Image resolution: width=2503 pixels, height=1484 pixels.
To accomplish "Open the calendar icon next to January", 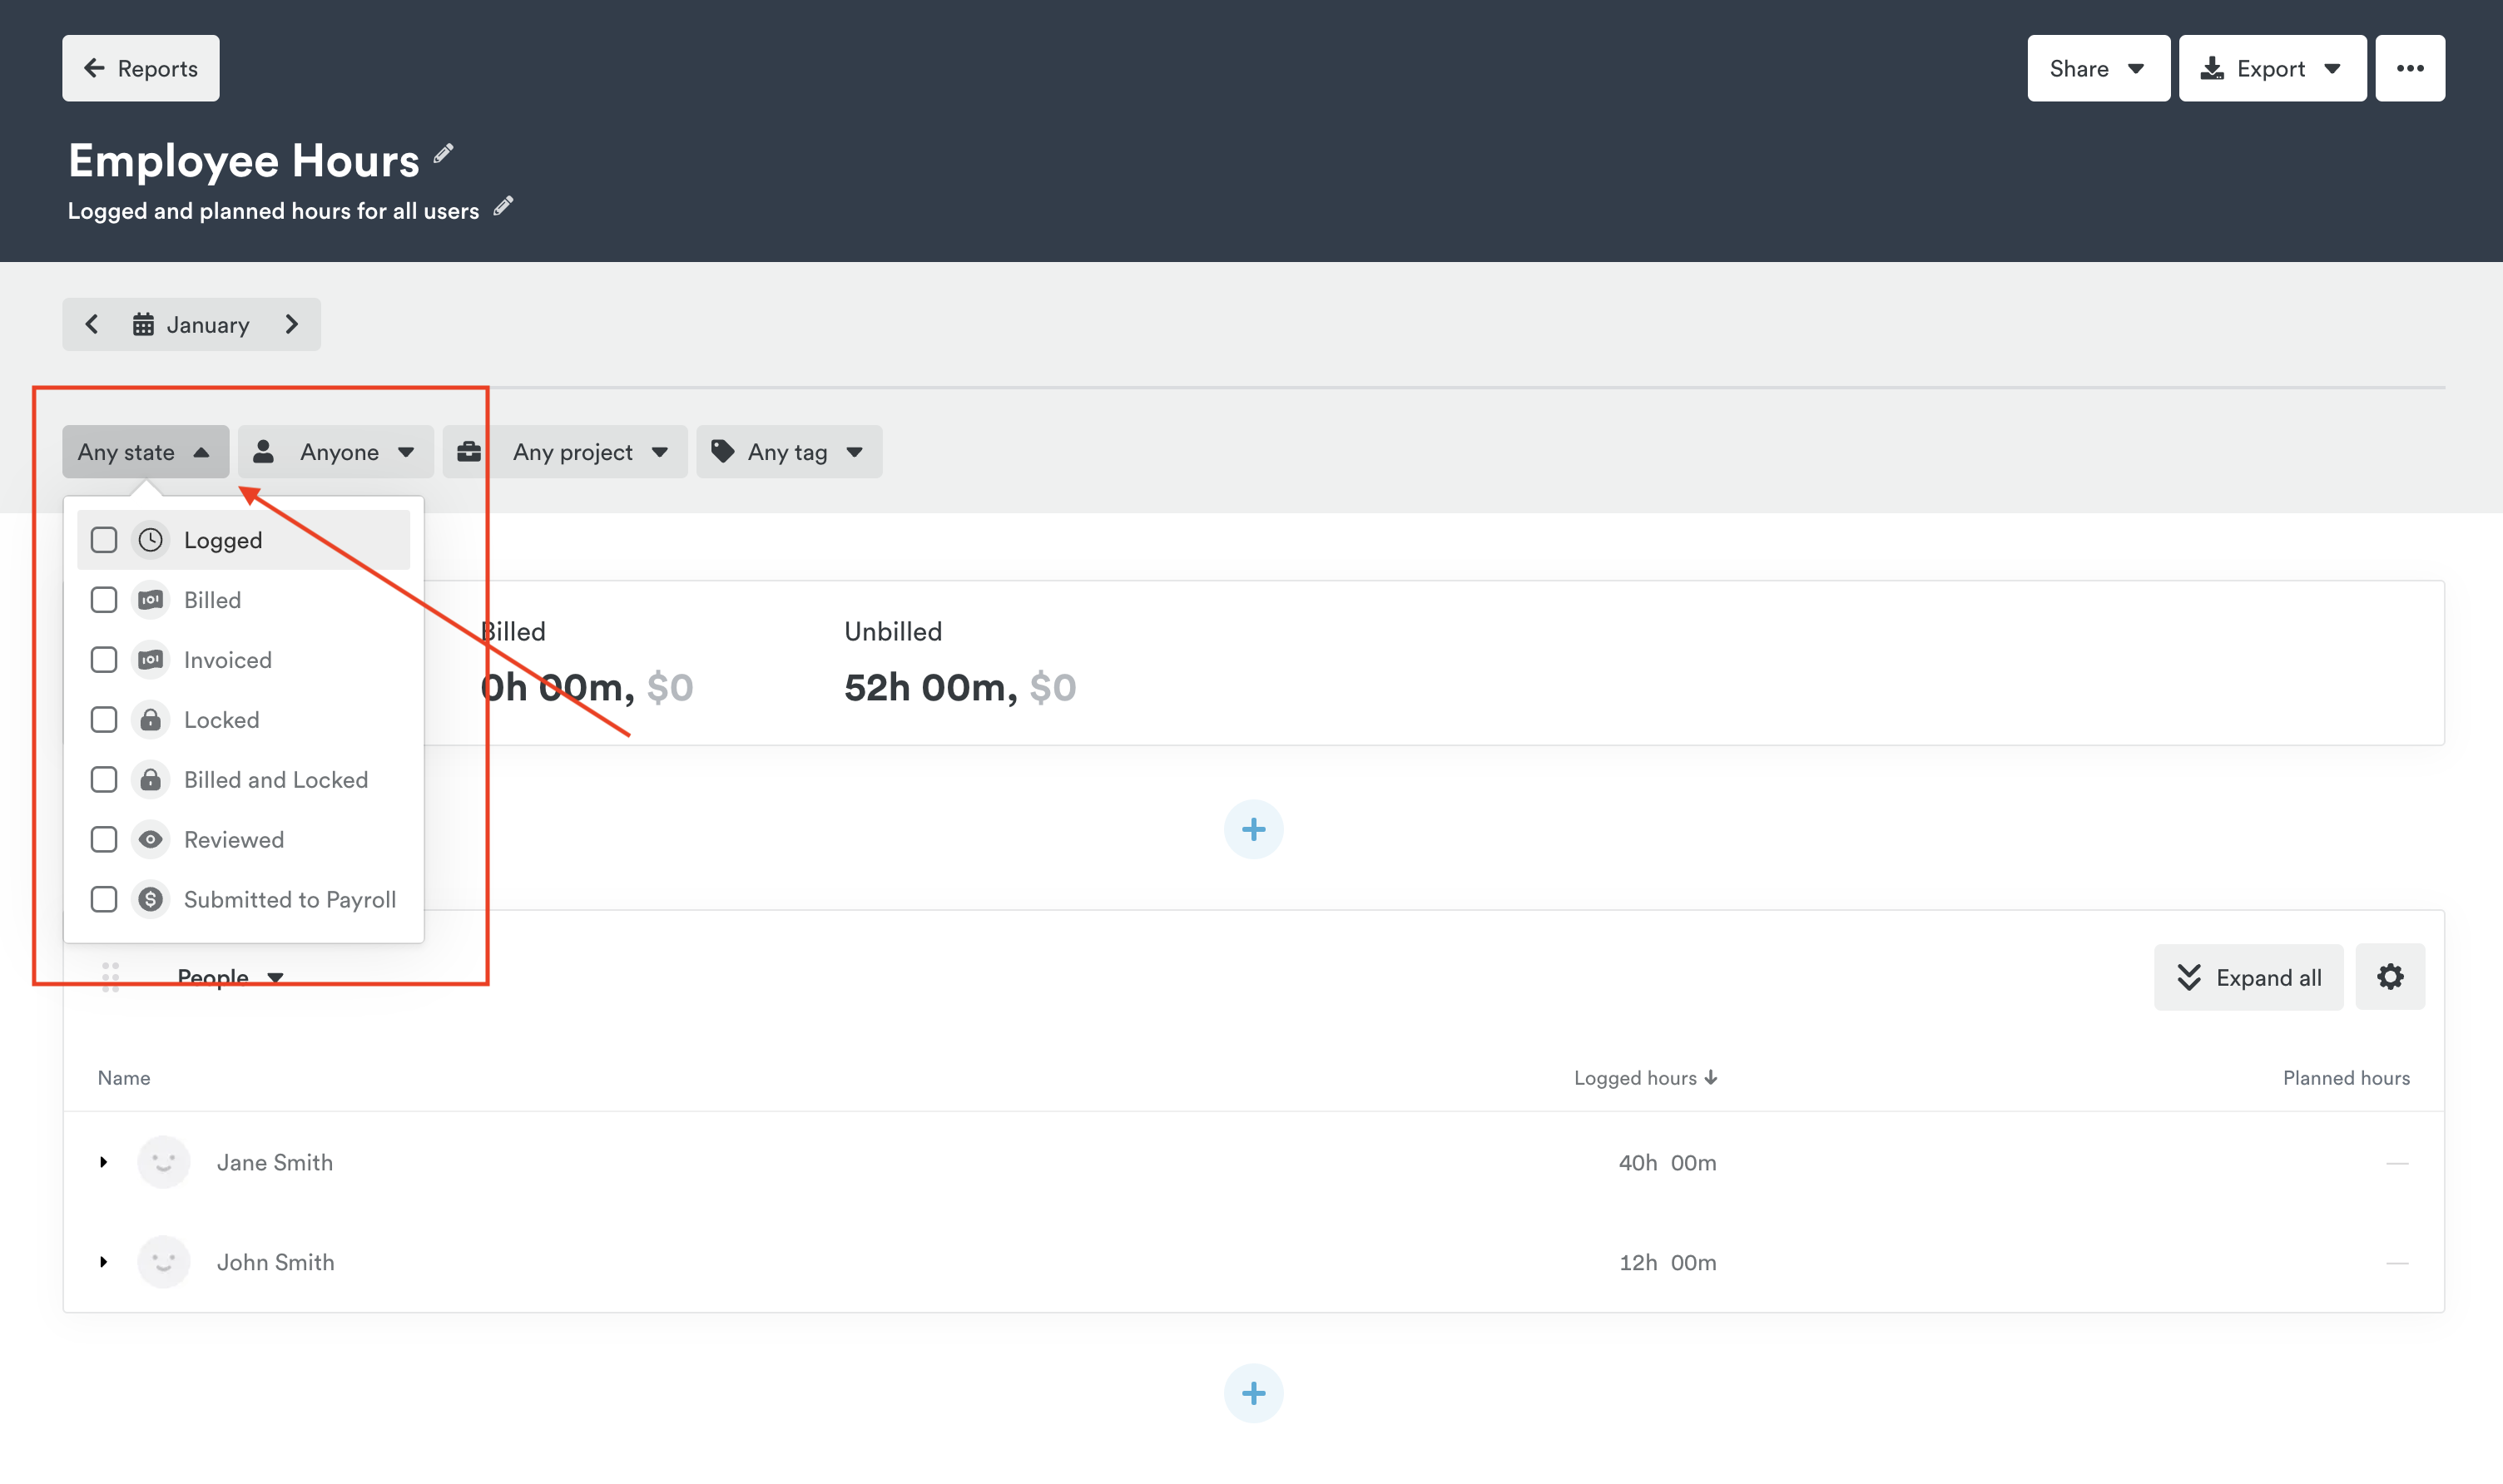I will pos(142,324).
